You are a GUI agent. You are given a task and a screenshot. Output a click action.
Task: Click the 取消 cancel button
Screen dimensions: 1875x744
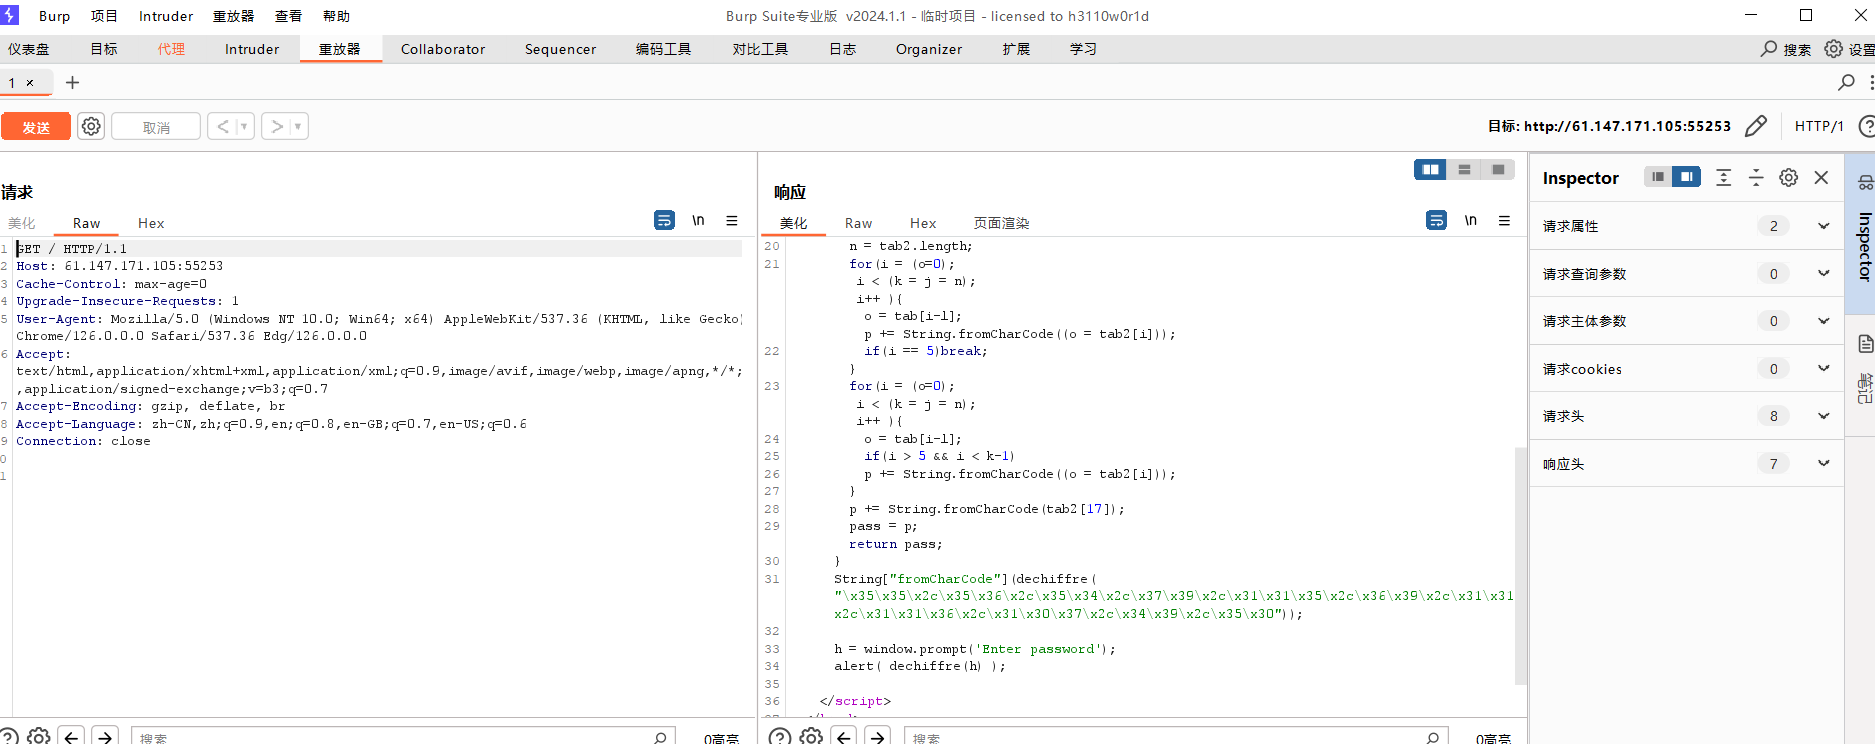[x=156, y=127]
